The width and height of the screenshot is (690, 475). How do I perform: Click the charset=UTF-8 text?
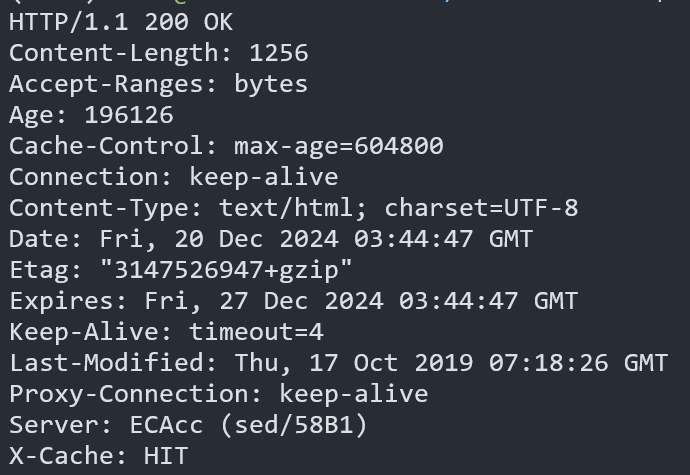point(481,208)
